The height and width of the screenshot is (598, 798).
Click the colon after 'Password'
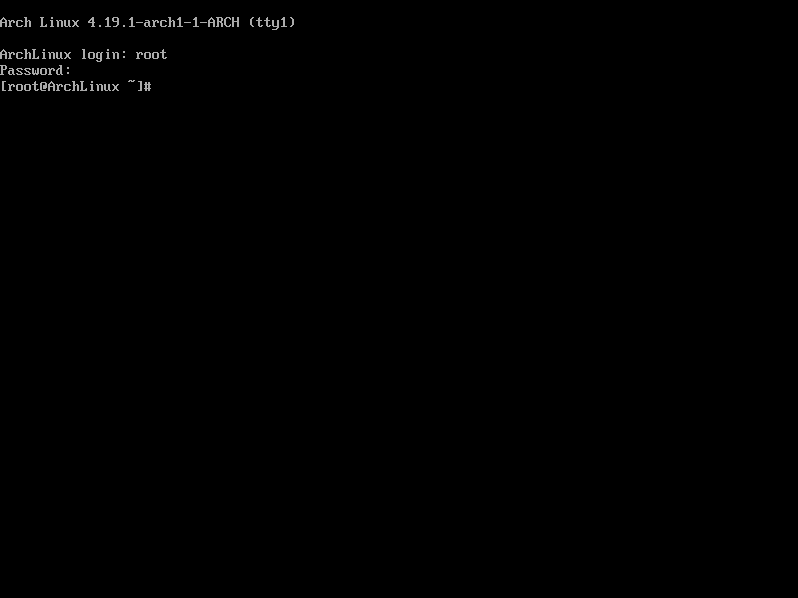68,72
